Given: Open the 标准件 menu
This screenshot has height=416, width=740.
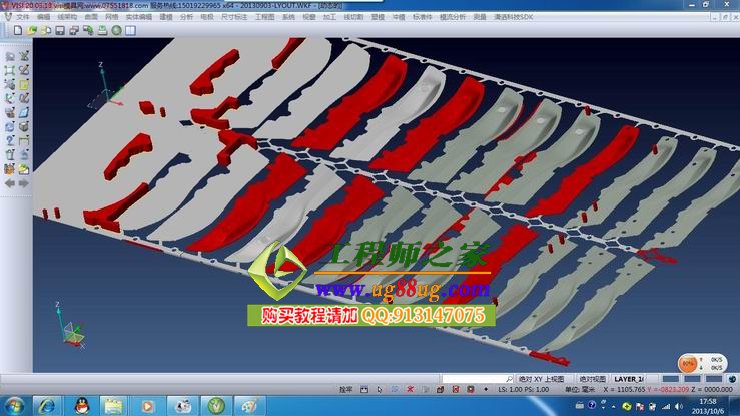Looking at the screenshot, I should 423,17.
